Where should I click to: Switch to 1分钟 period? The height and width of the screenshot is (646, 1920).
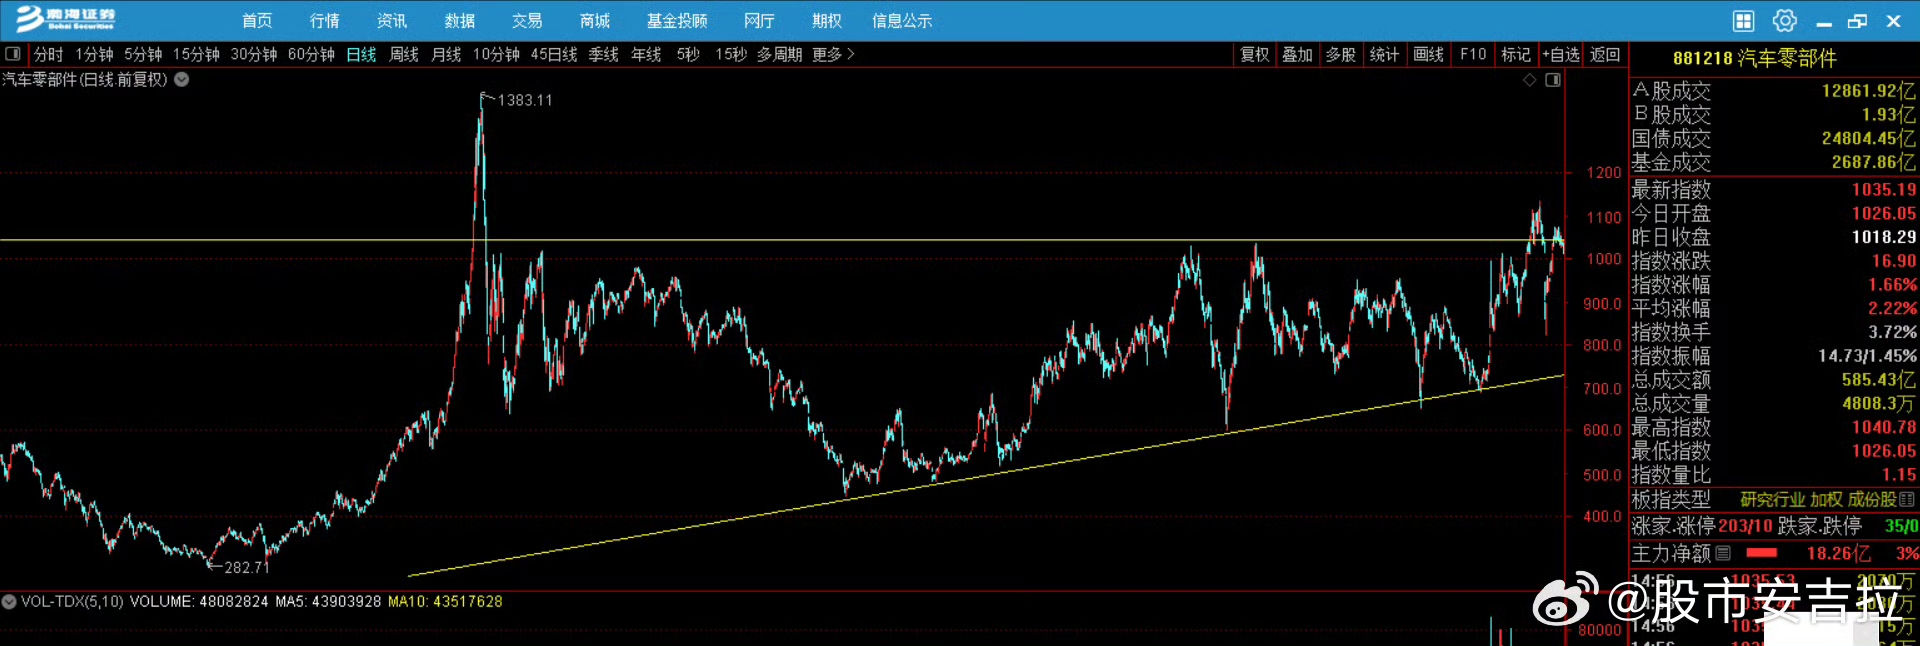(x=94, y=54)
